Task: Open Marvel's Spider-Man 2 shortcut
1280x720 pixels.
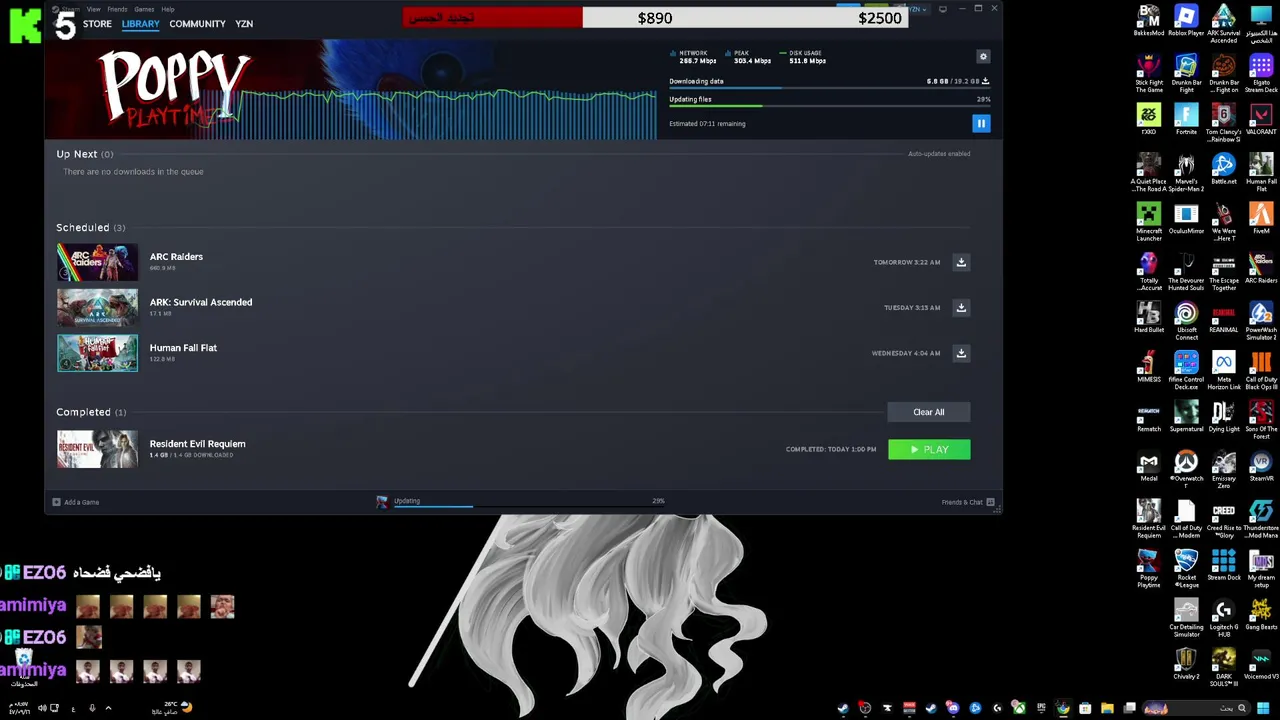Action: [1186, 172]
